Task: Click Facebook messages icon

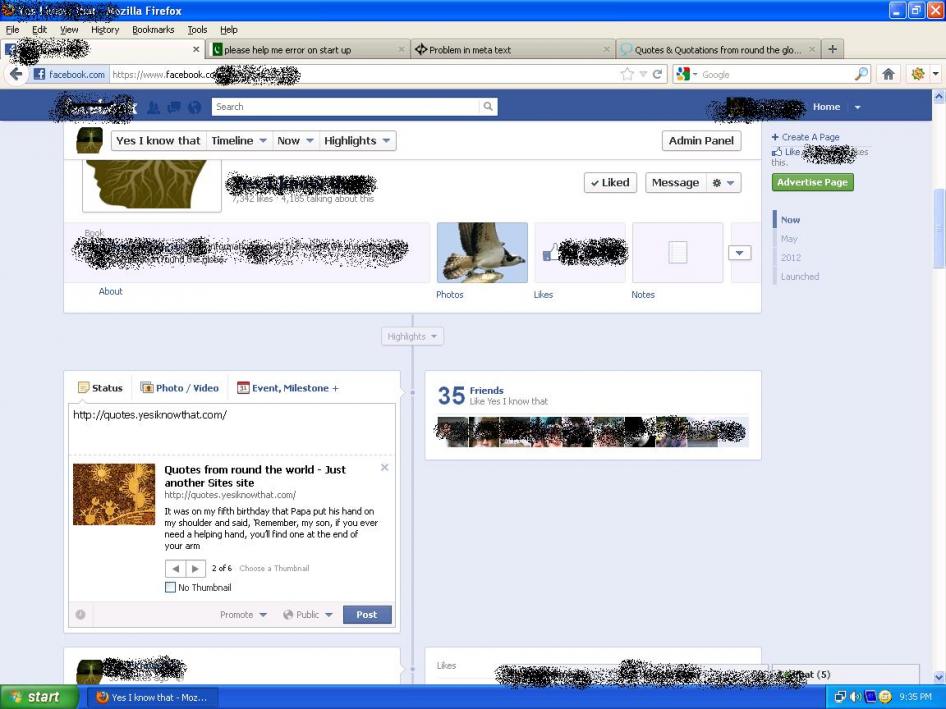Action: [174, 107]
